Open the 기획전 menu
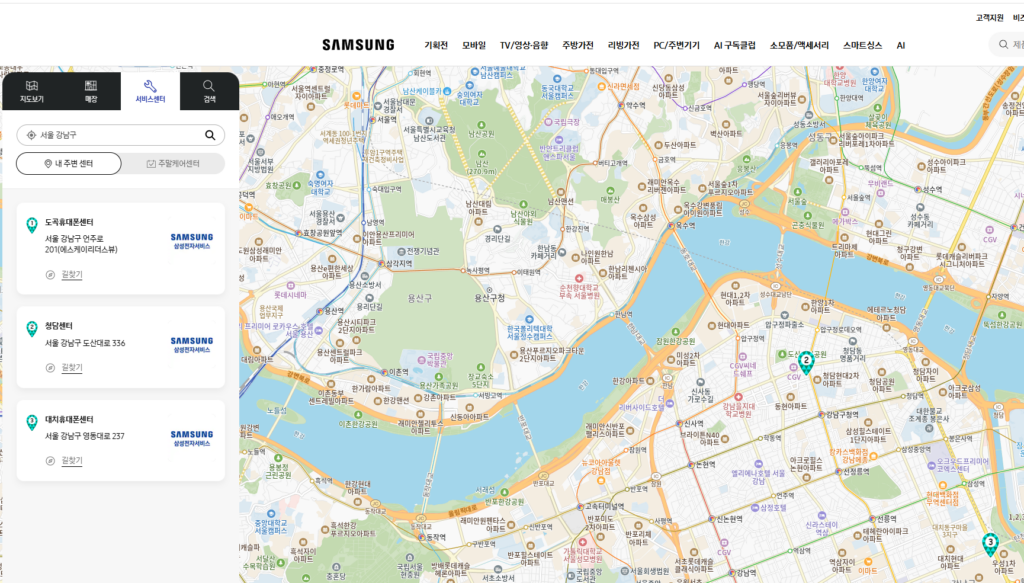This screenshot has width=1024, height=583. 436,46
